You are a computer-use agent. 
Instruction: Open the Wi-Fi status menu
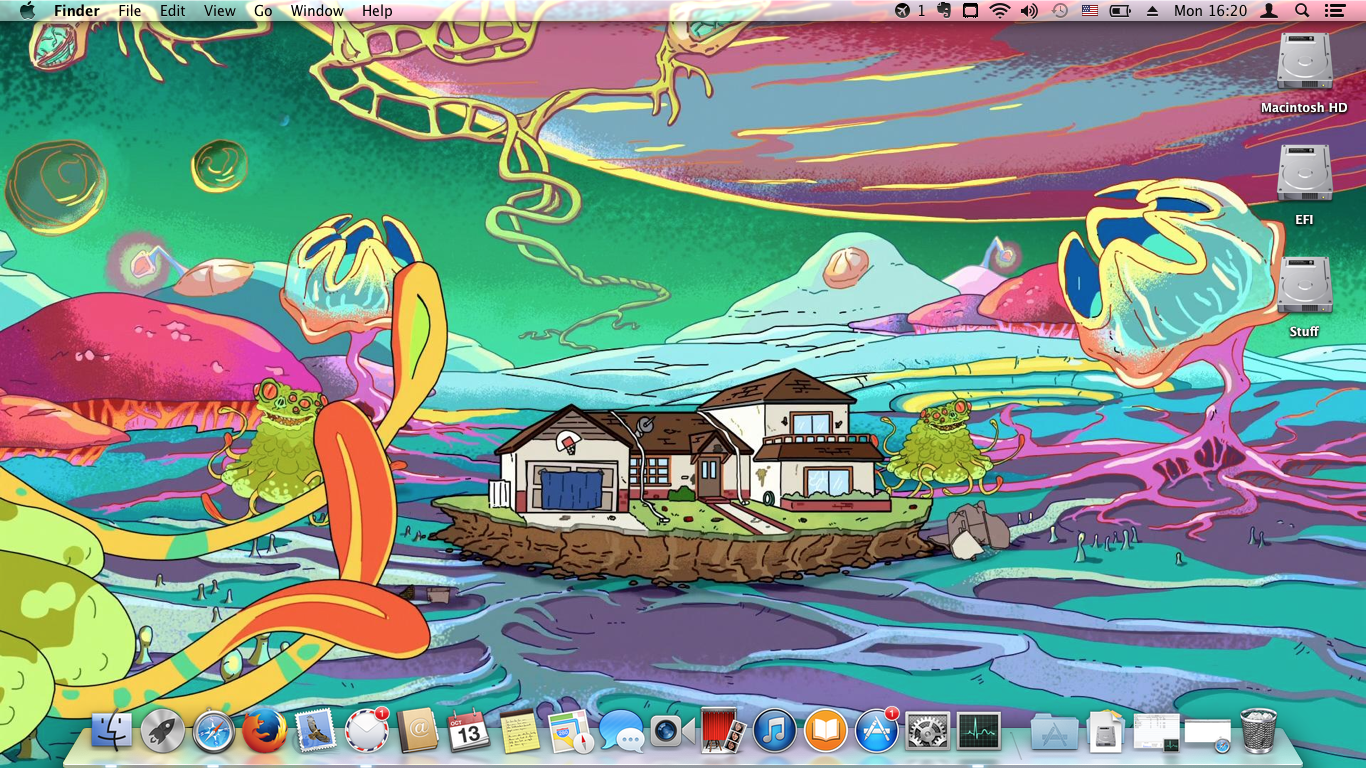click(999, 11)
